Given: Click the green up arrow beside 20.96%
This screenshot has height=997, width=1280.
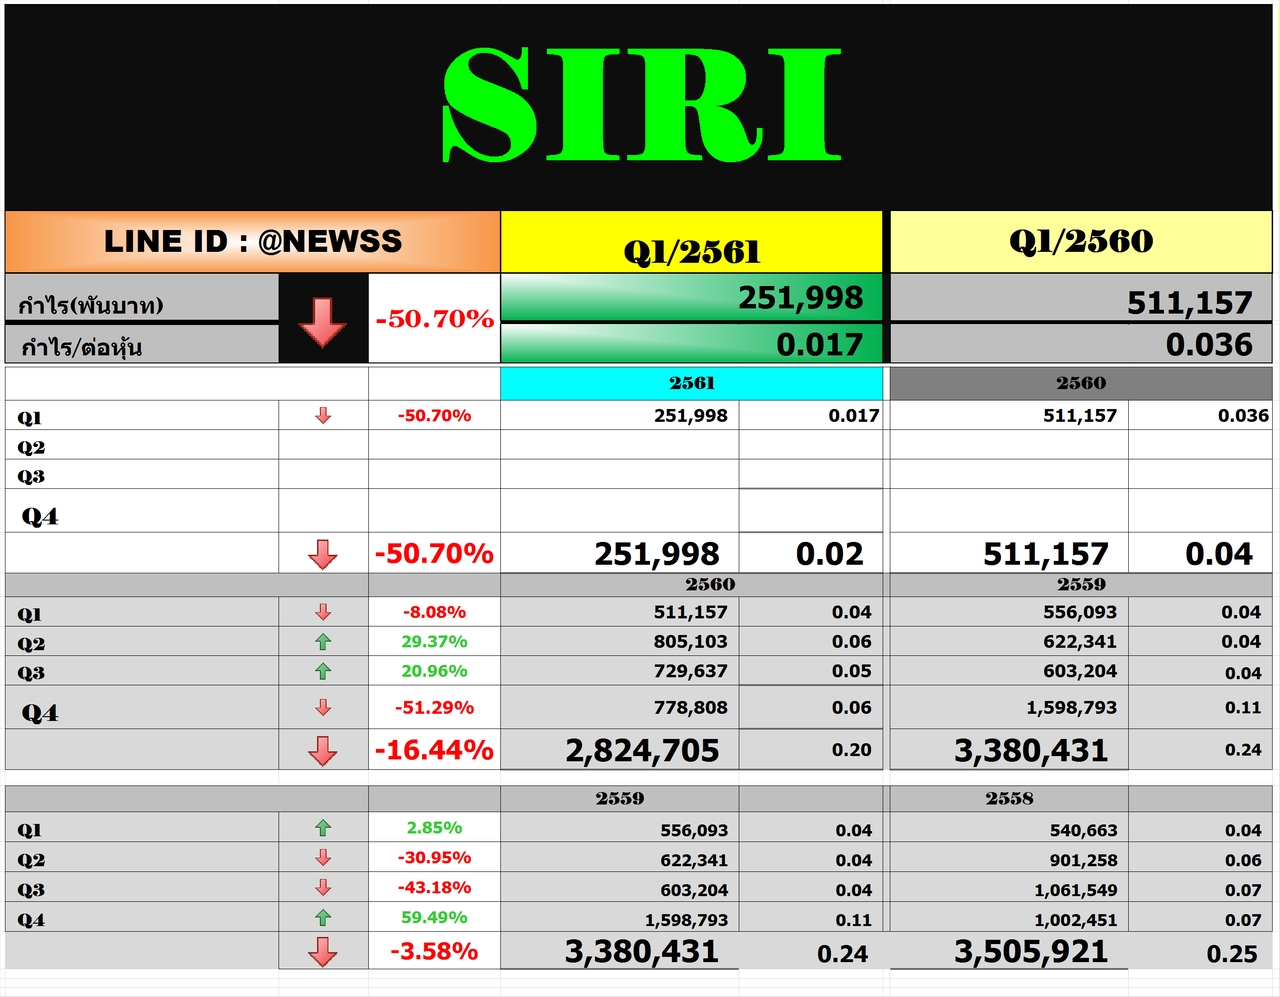Looking at the screenshot, I should [x=323, y=671].
